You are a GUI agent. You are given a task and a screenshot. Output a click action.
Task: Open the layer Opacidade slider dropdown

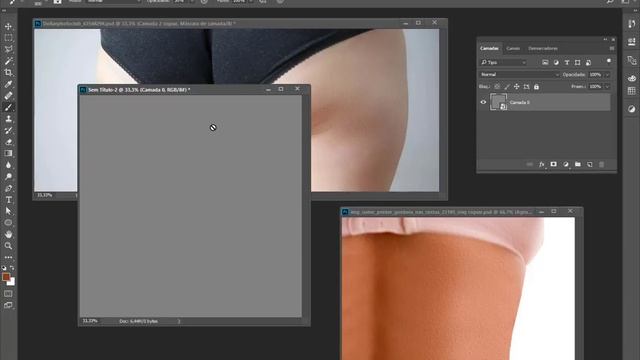point(607,75)
